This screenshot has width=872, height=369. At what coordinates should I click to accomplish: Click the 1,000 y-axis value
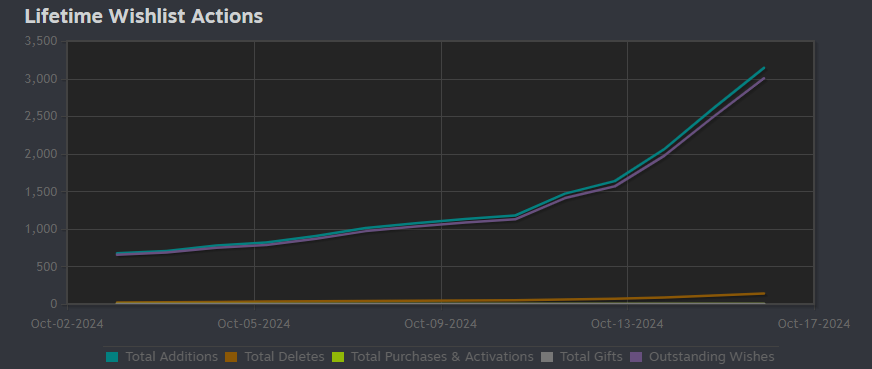(x=42, y=230)
